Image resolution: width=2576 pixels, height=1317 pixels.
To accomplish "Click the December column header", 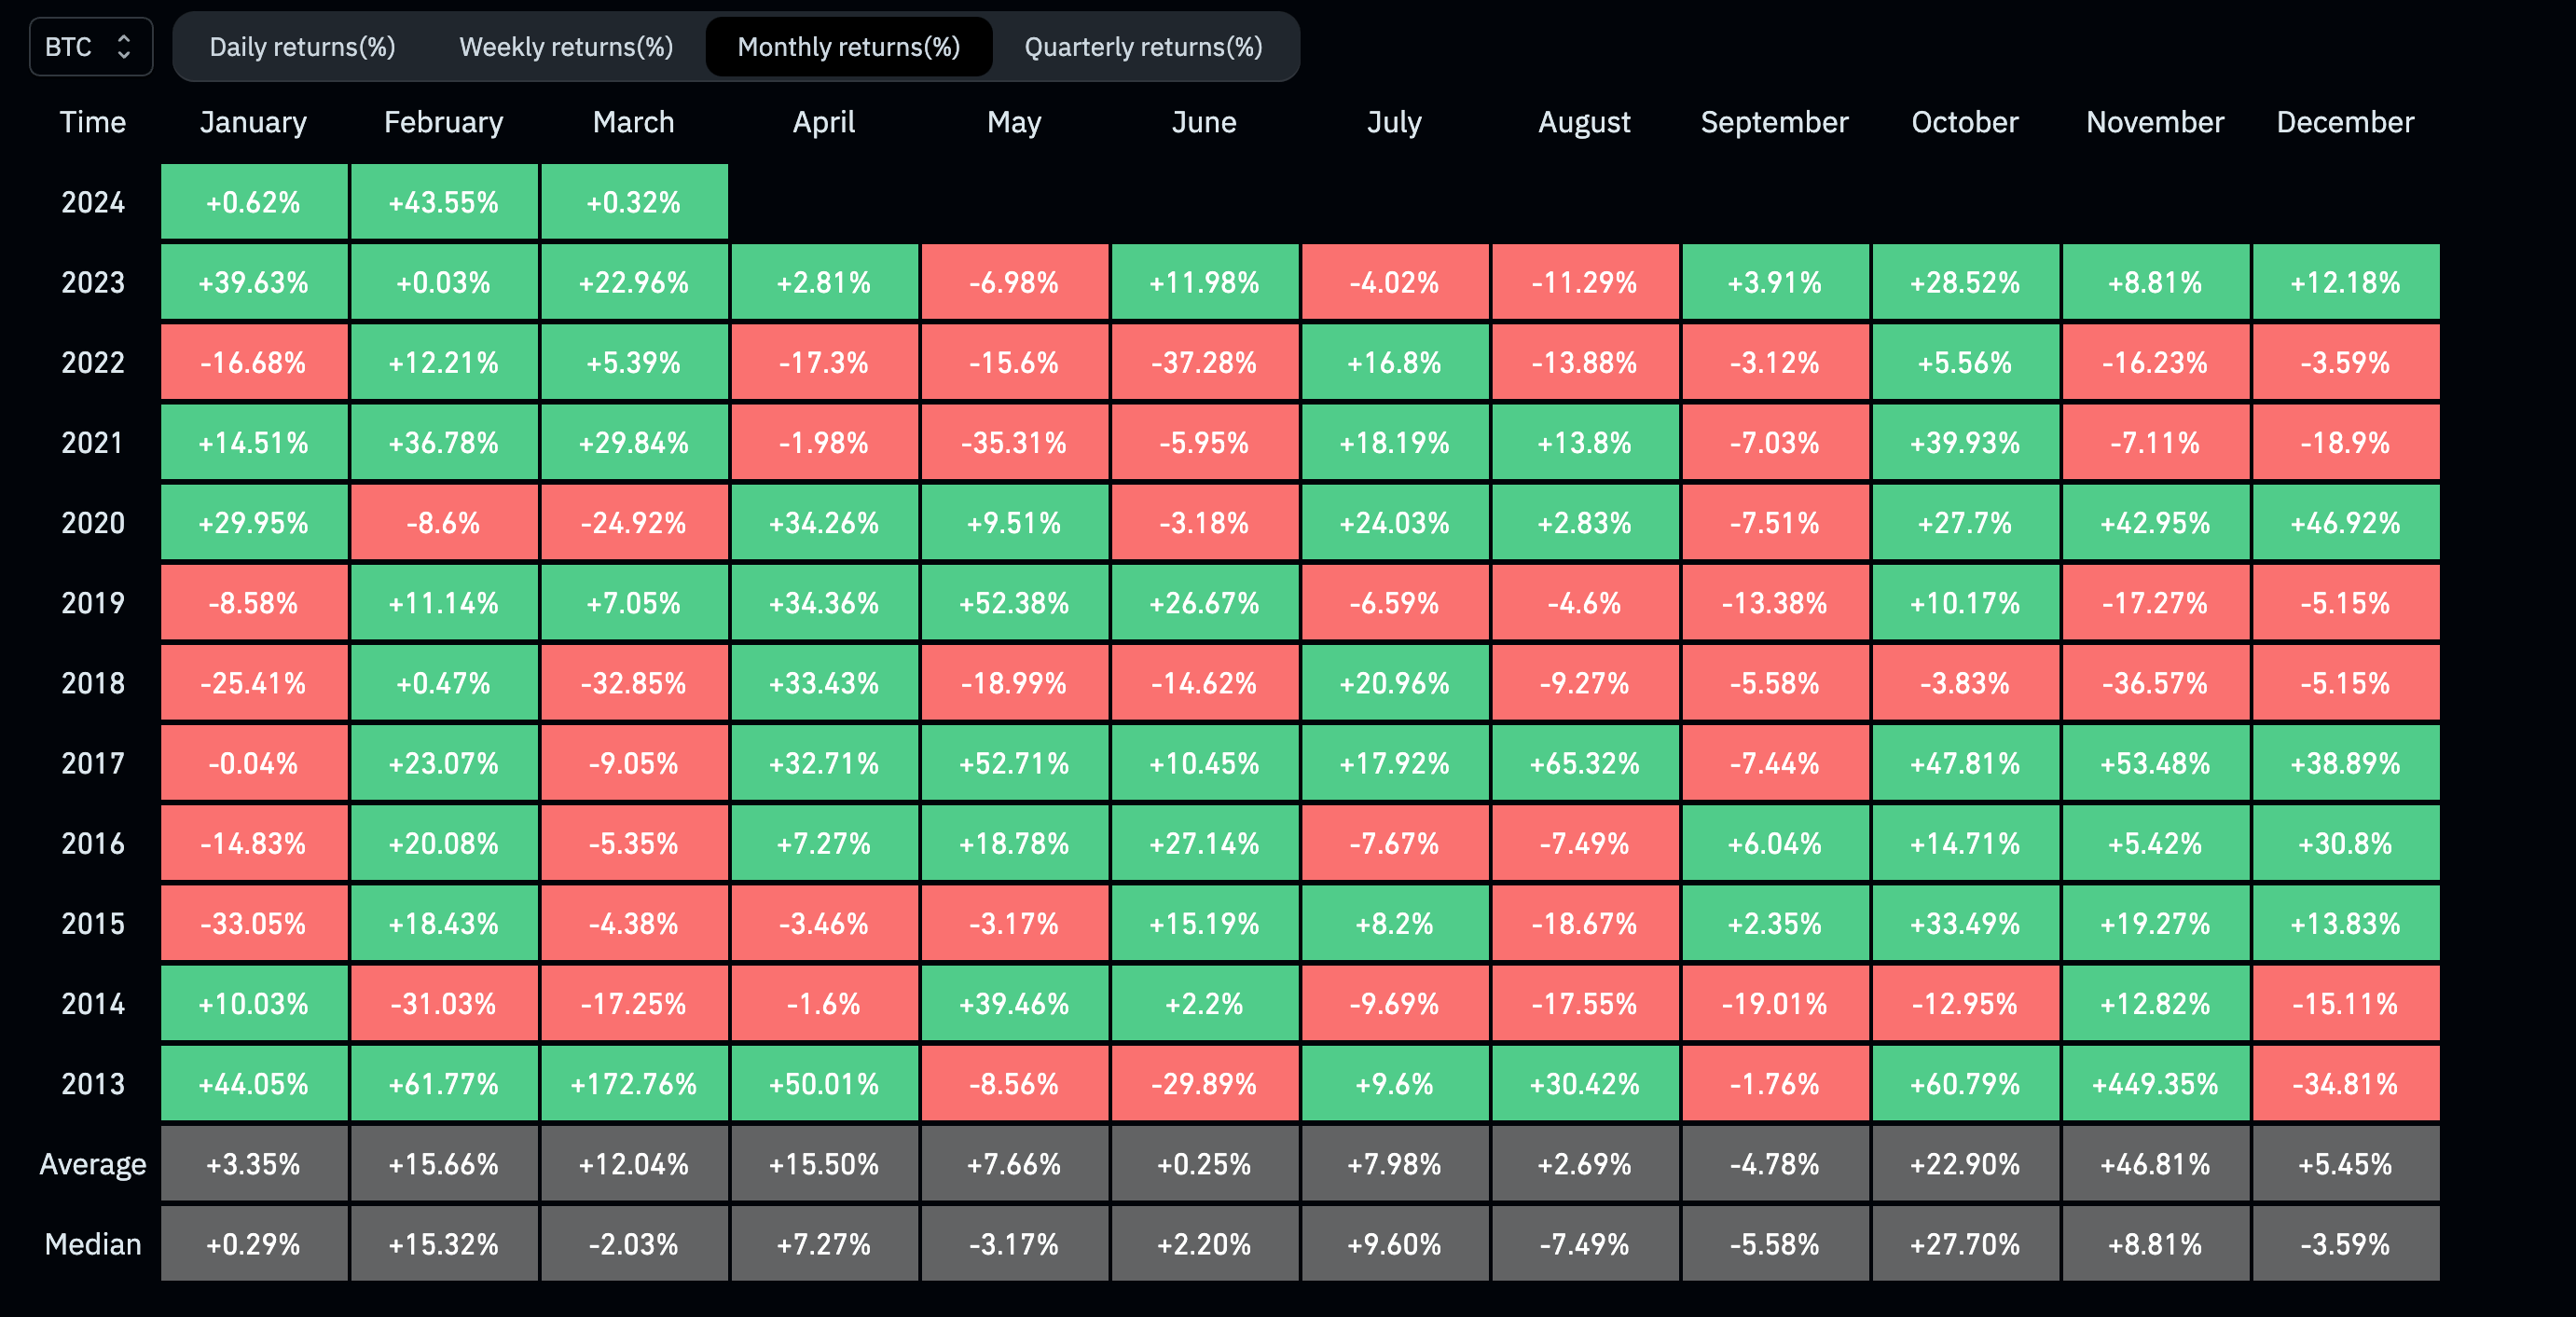I will pyautogui.click(x=2345, y=122).
